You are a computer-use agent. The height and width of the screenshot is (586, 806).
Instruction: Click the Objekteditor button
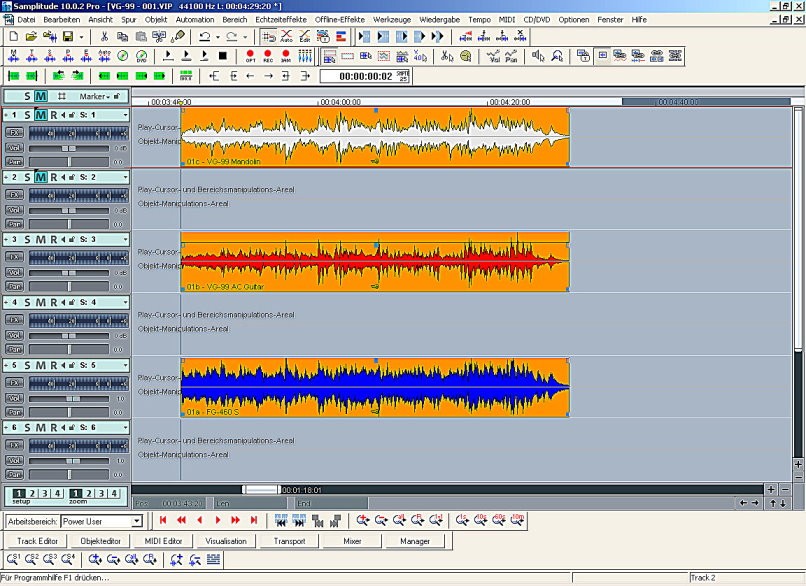100,541
